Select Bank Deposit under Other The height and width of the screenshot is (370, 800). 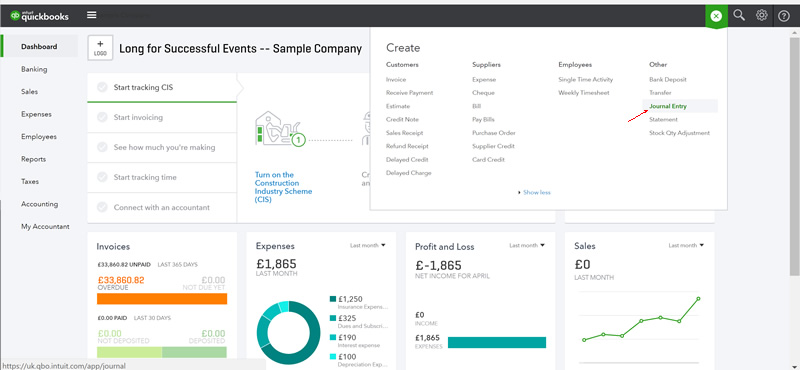[x=668, y=80]
